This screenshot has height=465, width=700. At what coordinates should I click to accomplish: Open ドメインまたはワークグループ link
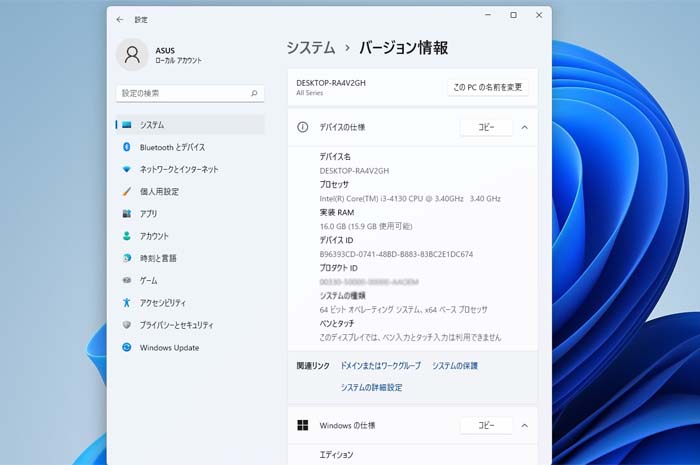click(380, 365)
